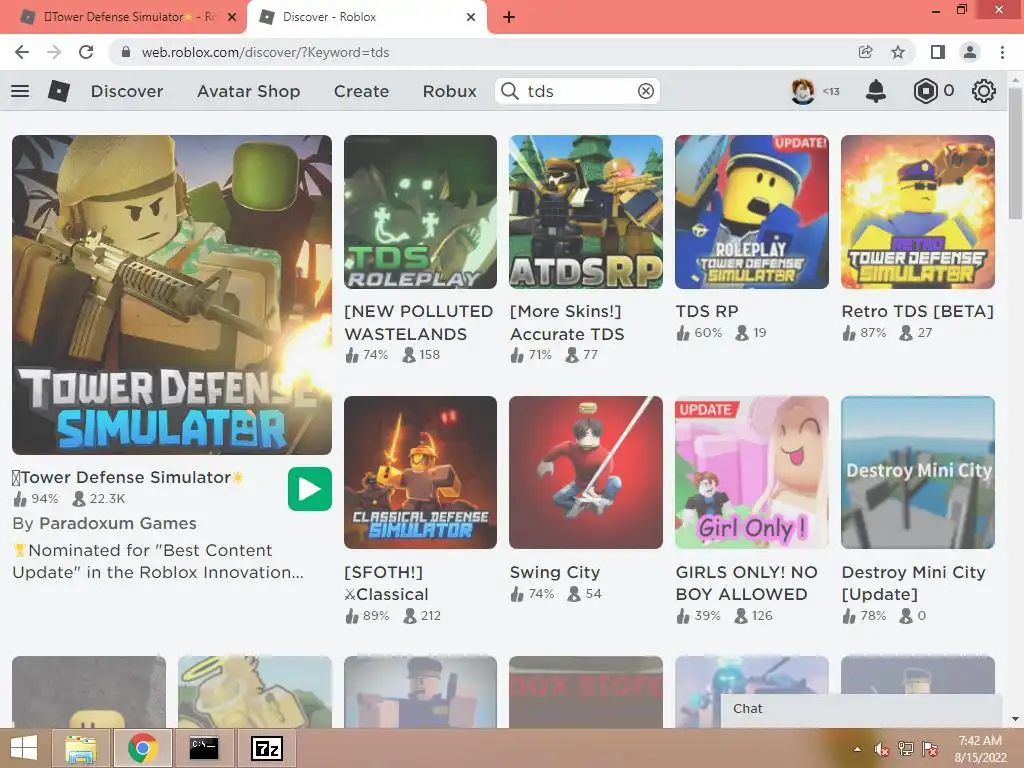Click the tds search input field
Screen dimensions: 1024x768
tap(578, 91)
